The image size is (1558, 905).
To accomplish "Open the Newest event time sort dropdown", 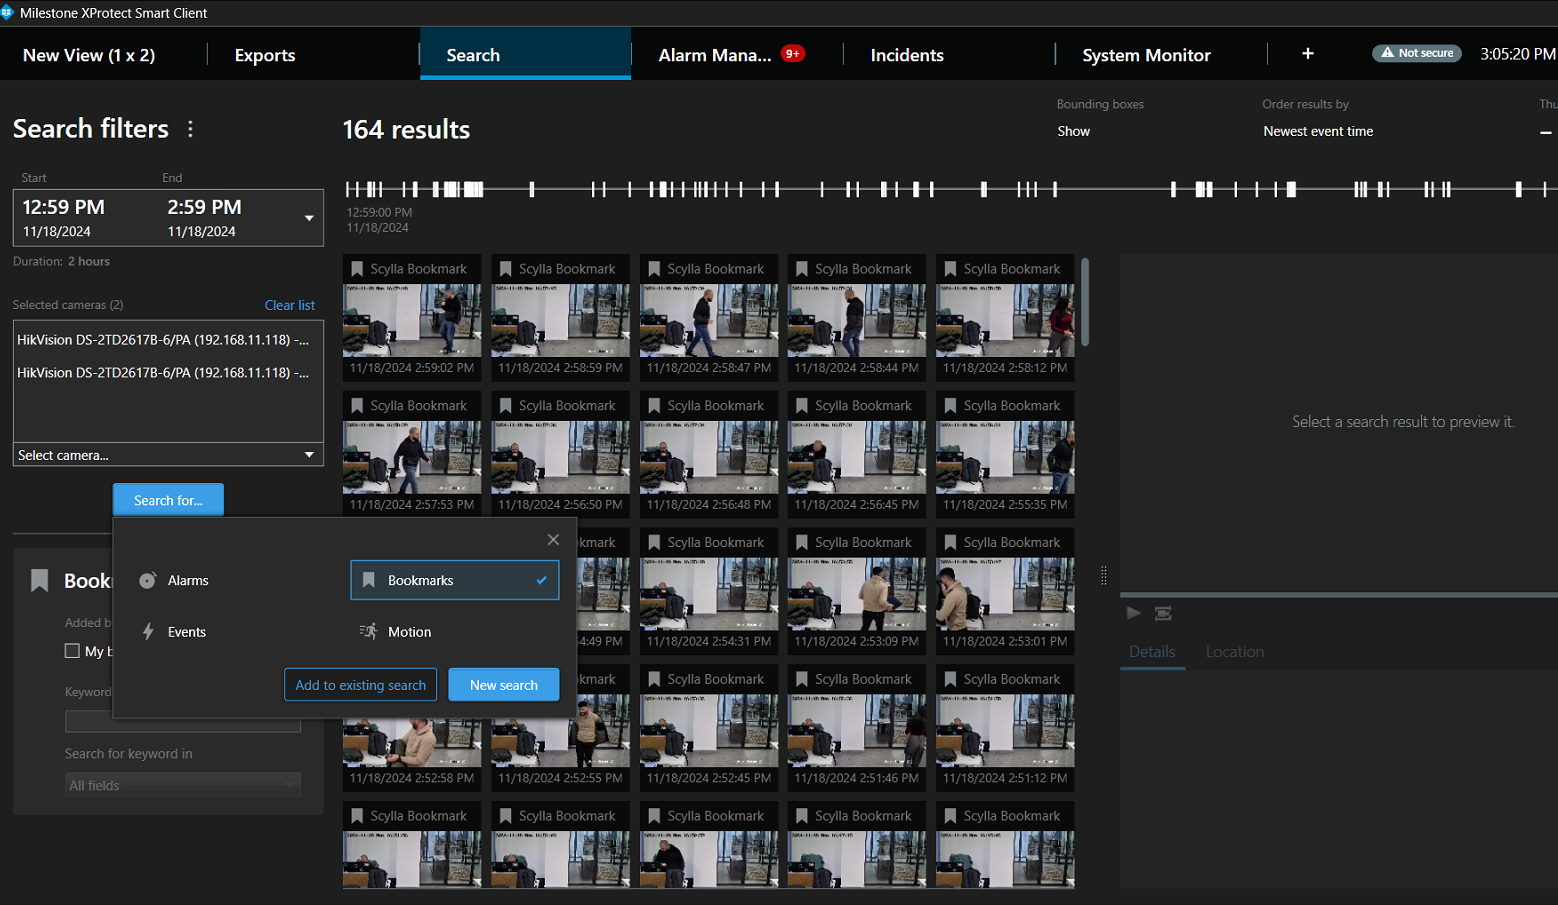I will point(1317,131).
